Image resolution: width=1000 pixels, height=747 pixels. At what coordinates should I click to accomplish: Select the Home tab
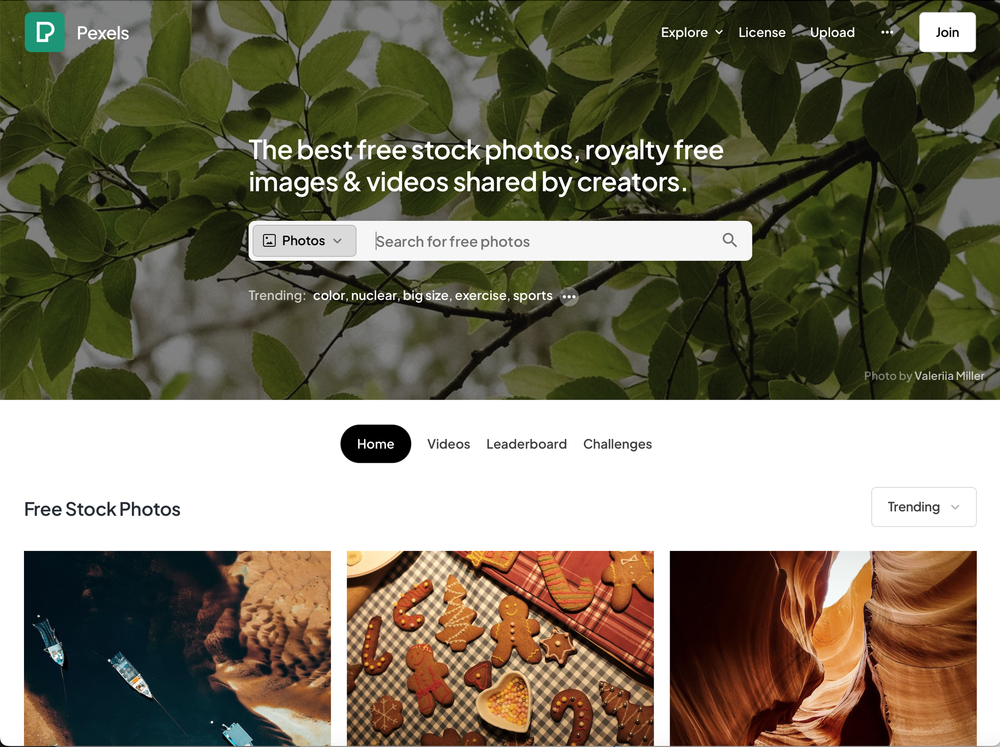(x=376, y=443)
